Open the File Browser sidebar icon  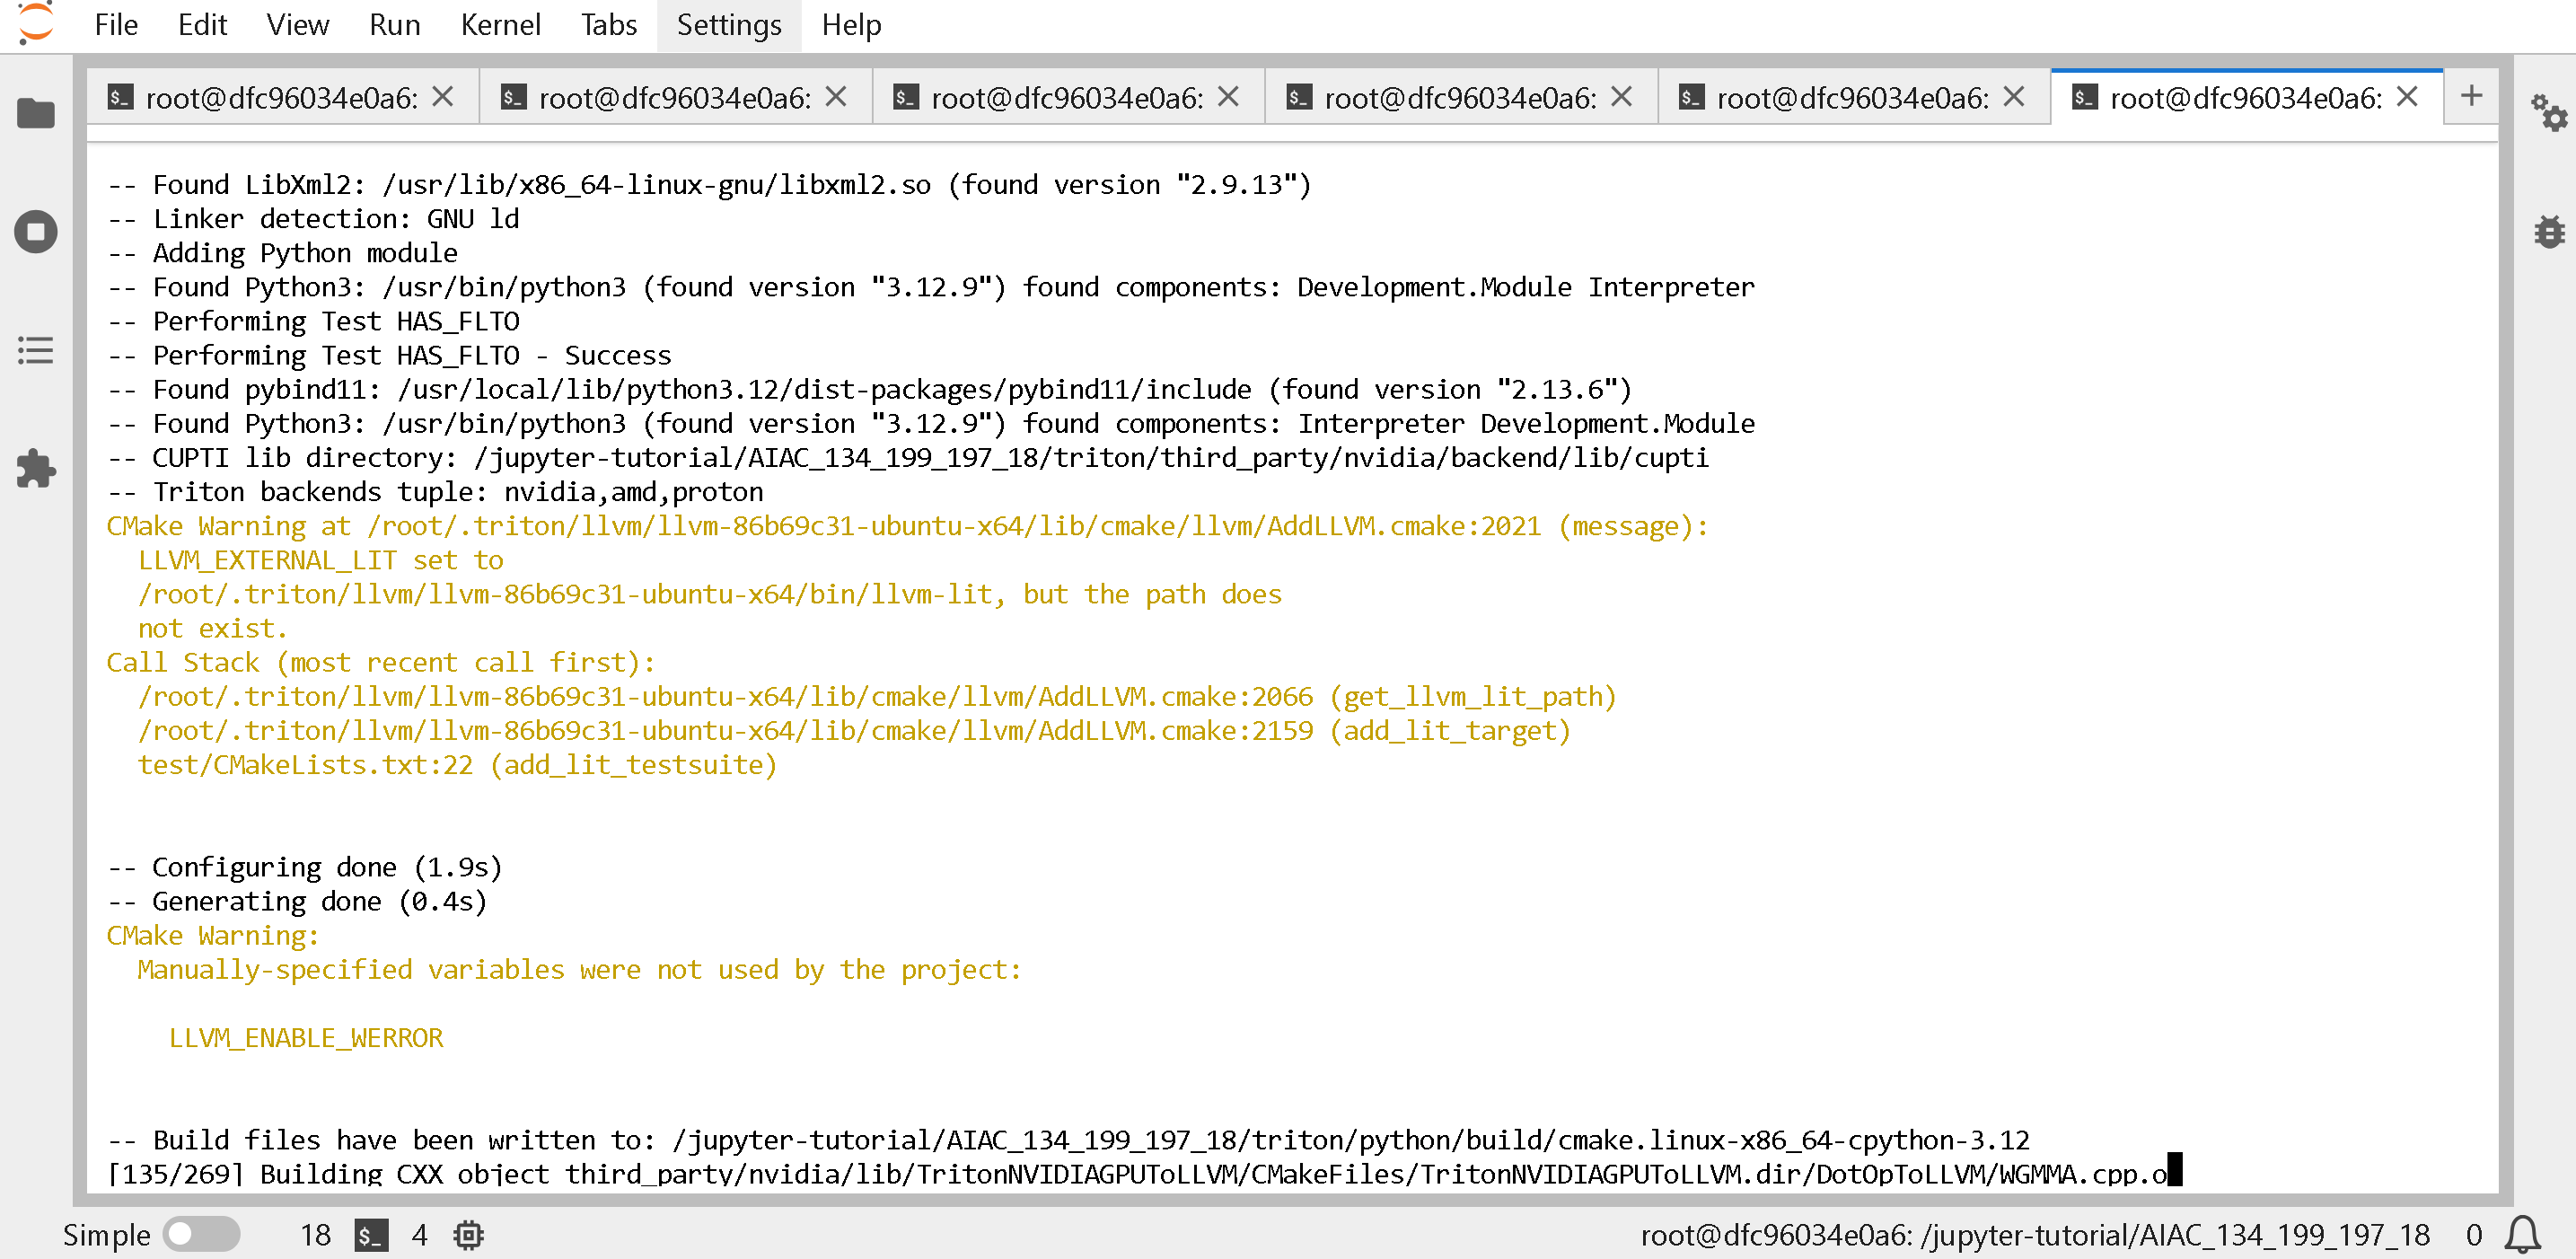pyautogui.click(x=36, y=113)
